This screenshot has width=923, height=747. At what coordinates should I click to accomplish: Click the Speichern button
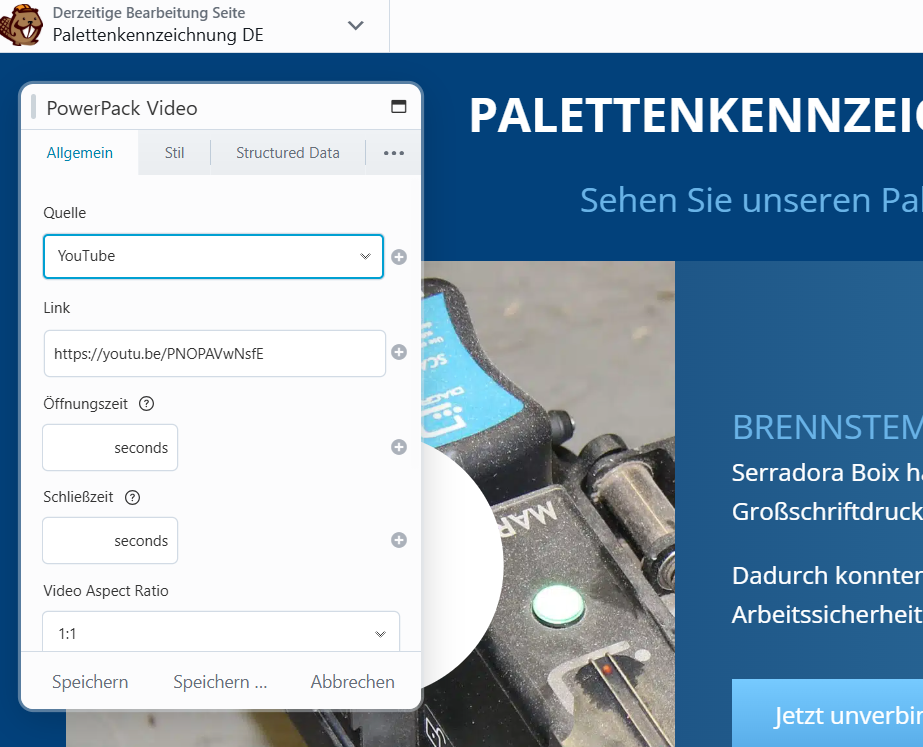(x=90, y=682)
